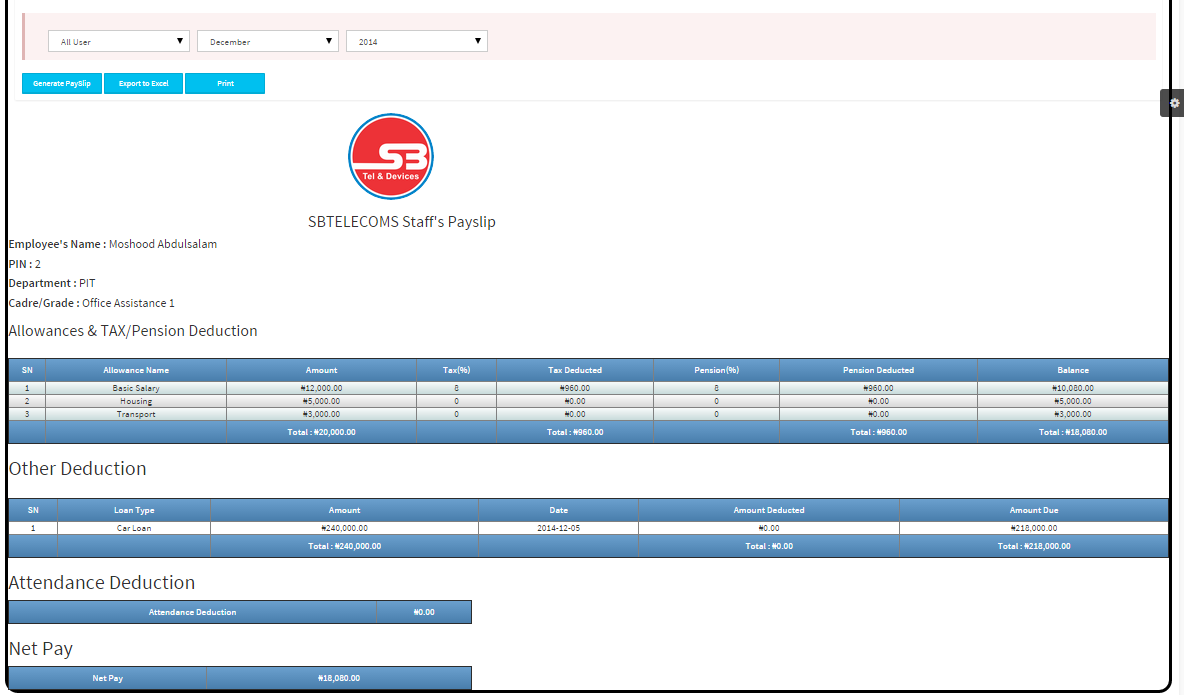Open the 2014 year selector
1184x695 pixels.
pyautogui.click(x=416, y=41)
